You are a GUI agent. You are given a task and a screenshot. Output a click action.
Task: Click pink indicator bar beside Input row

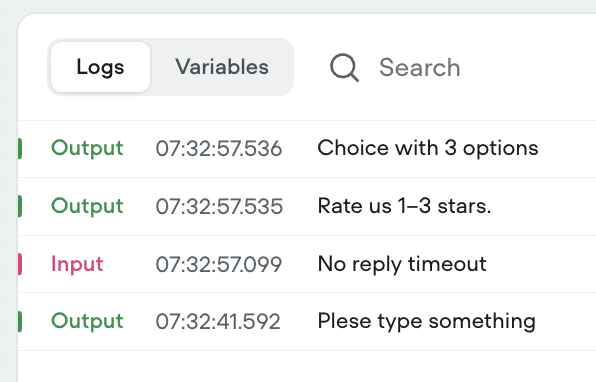(20, 264)
